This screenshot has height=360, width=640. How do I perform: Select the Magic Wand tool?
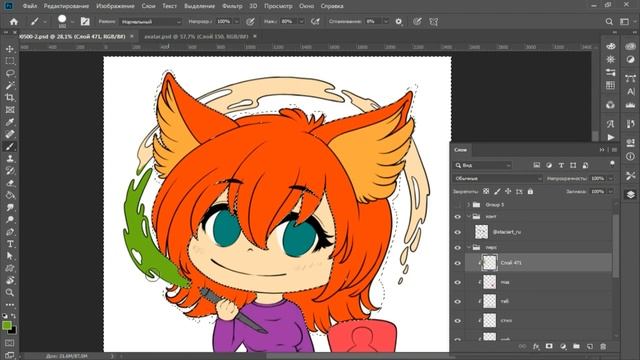pyautogui.click(x=10, y=85)
